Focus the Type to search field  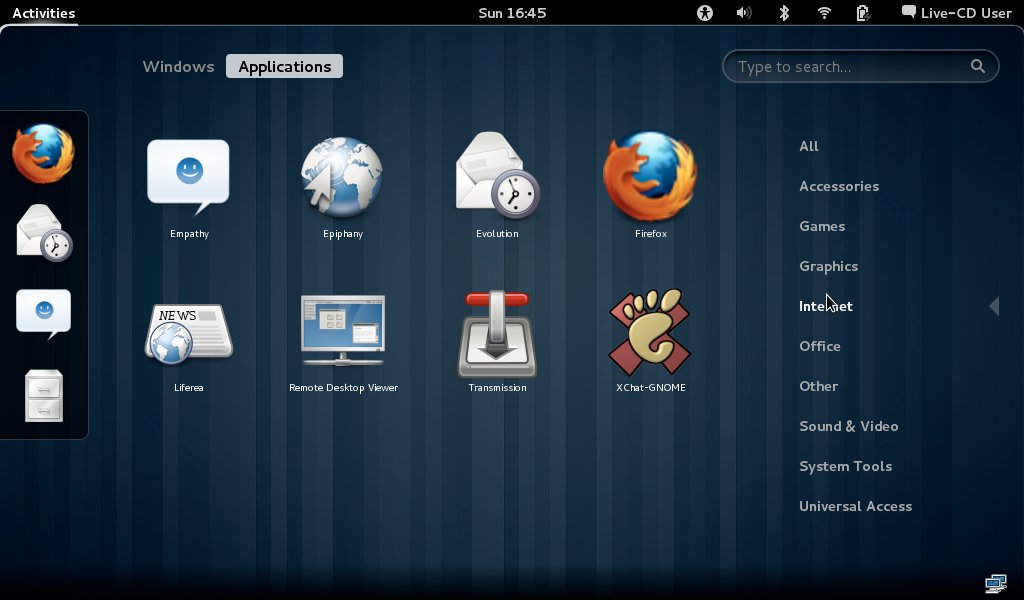point(850,67)
